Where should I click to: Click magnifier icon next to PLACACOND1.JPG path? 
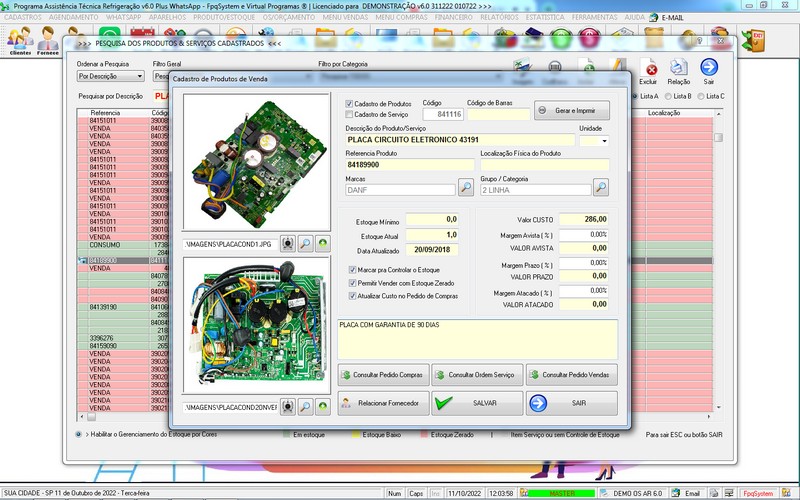tap(305, 243)
